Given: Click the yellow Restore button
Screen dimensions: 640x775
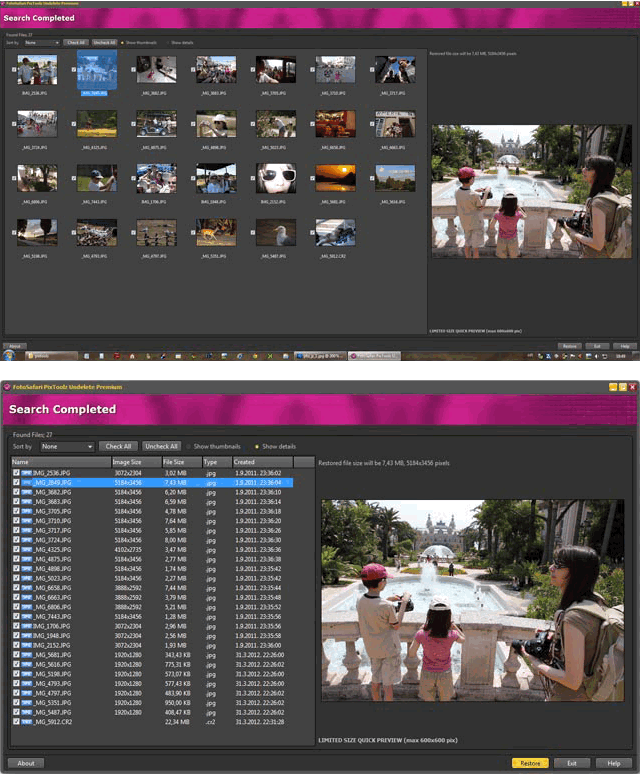Looking at the screenshot, I should point(530,763).
